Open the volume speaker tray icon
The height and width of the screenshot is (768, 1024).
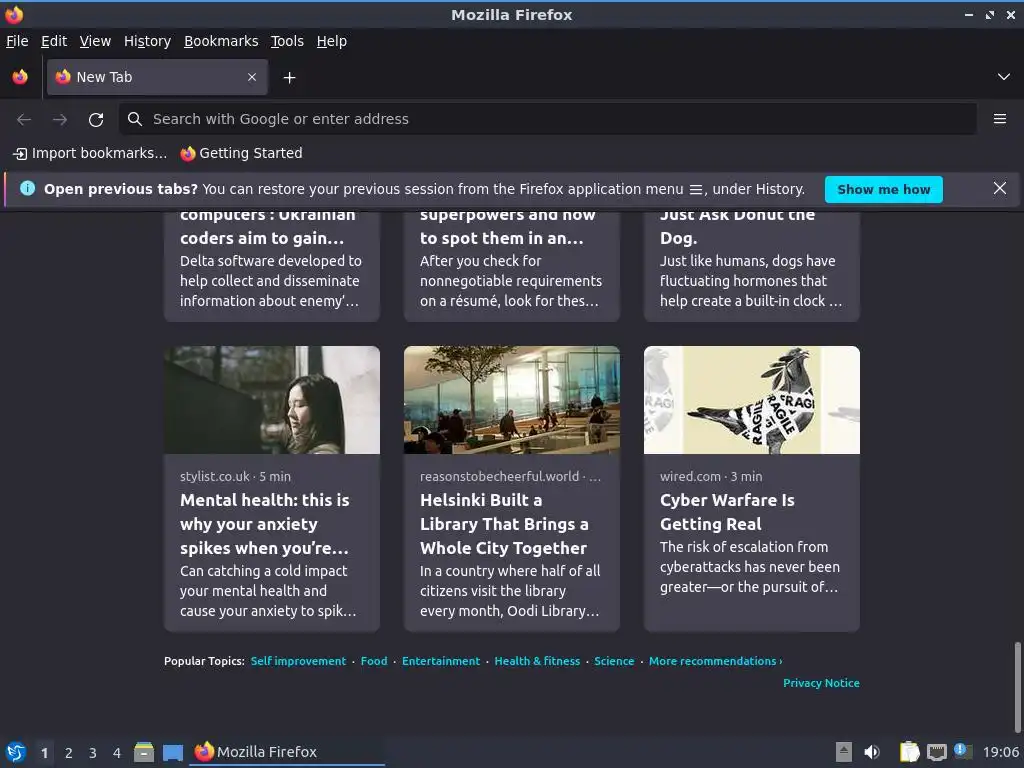click(x=872, y=752)
